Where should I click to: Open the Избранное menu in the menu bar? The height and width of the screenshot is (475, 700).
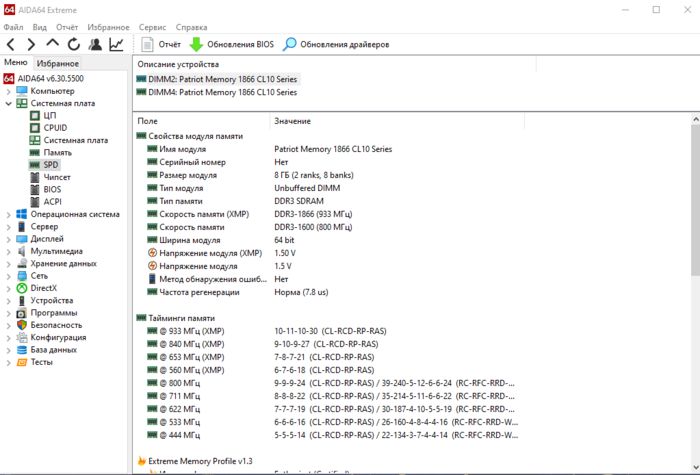(x=108, y=27)
